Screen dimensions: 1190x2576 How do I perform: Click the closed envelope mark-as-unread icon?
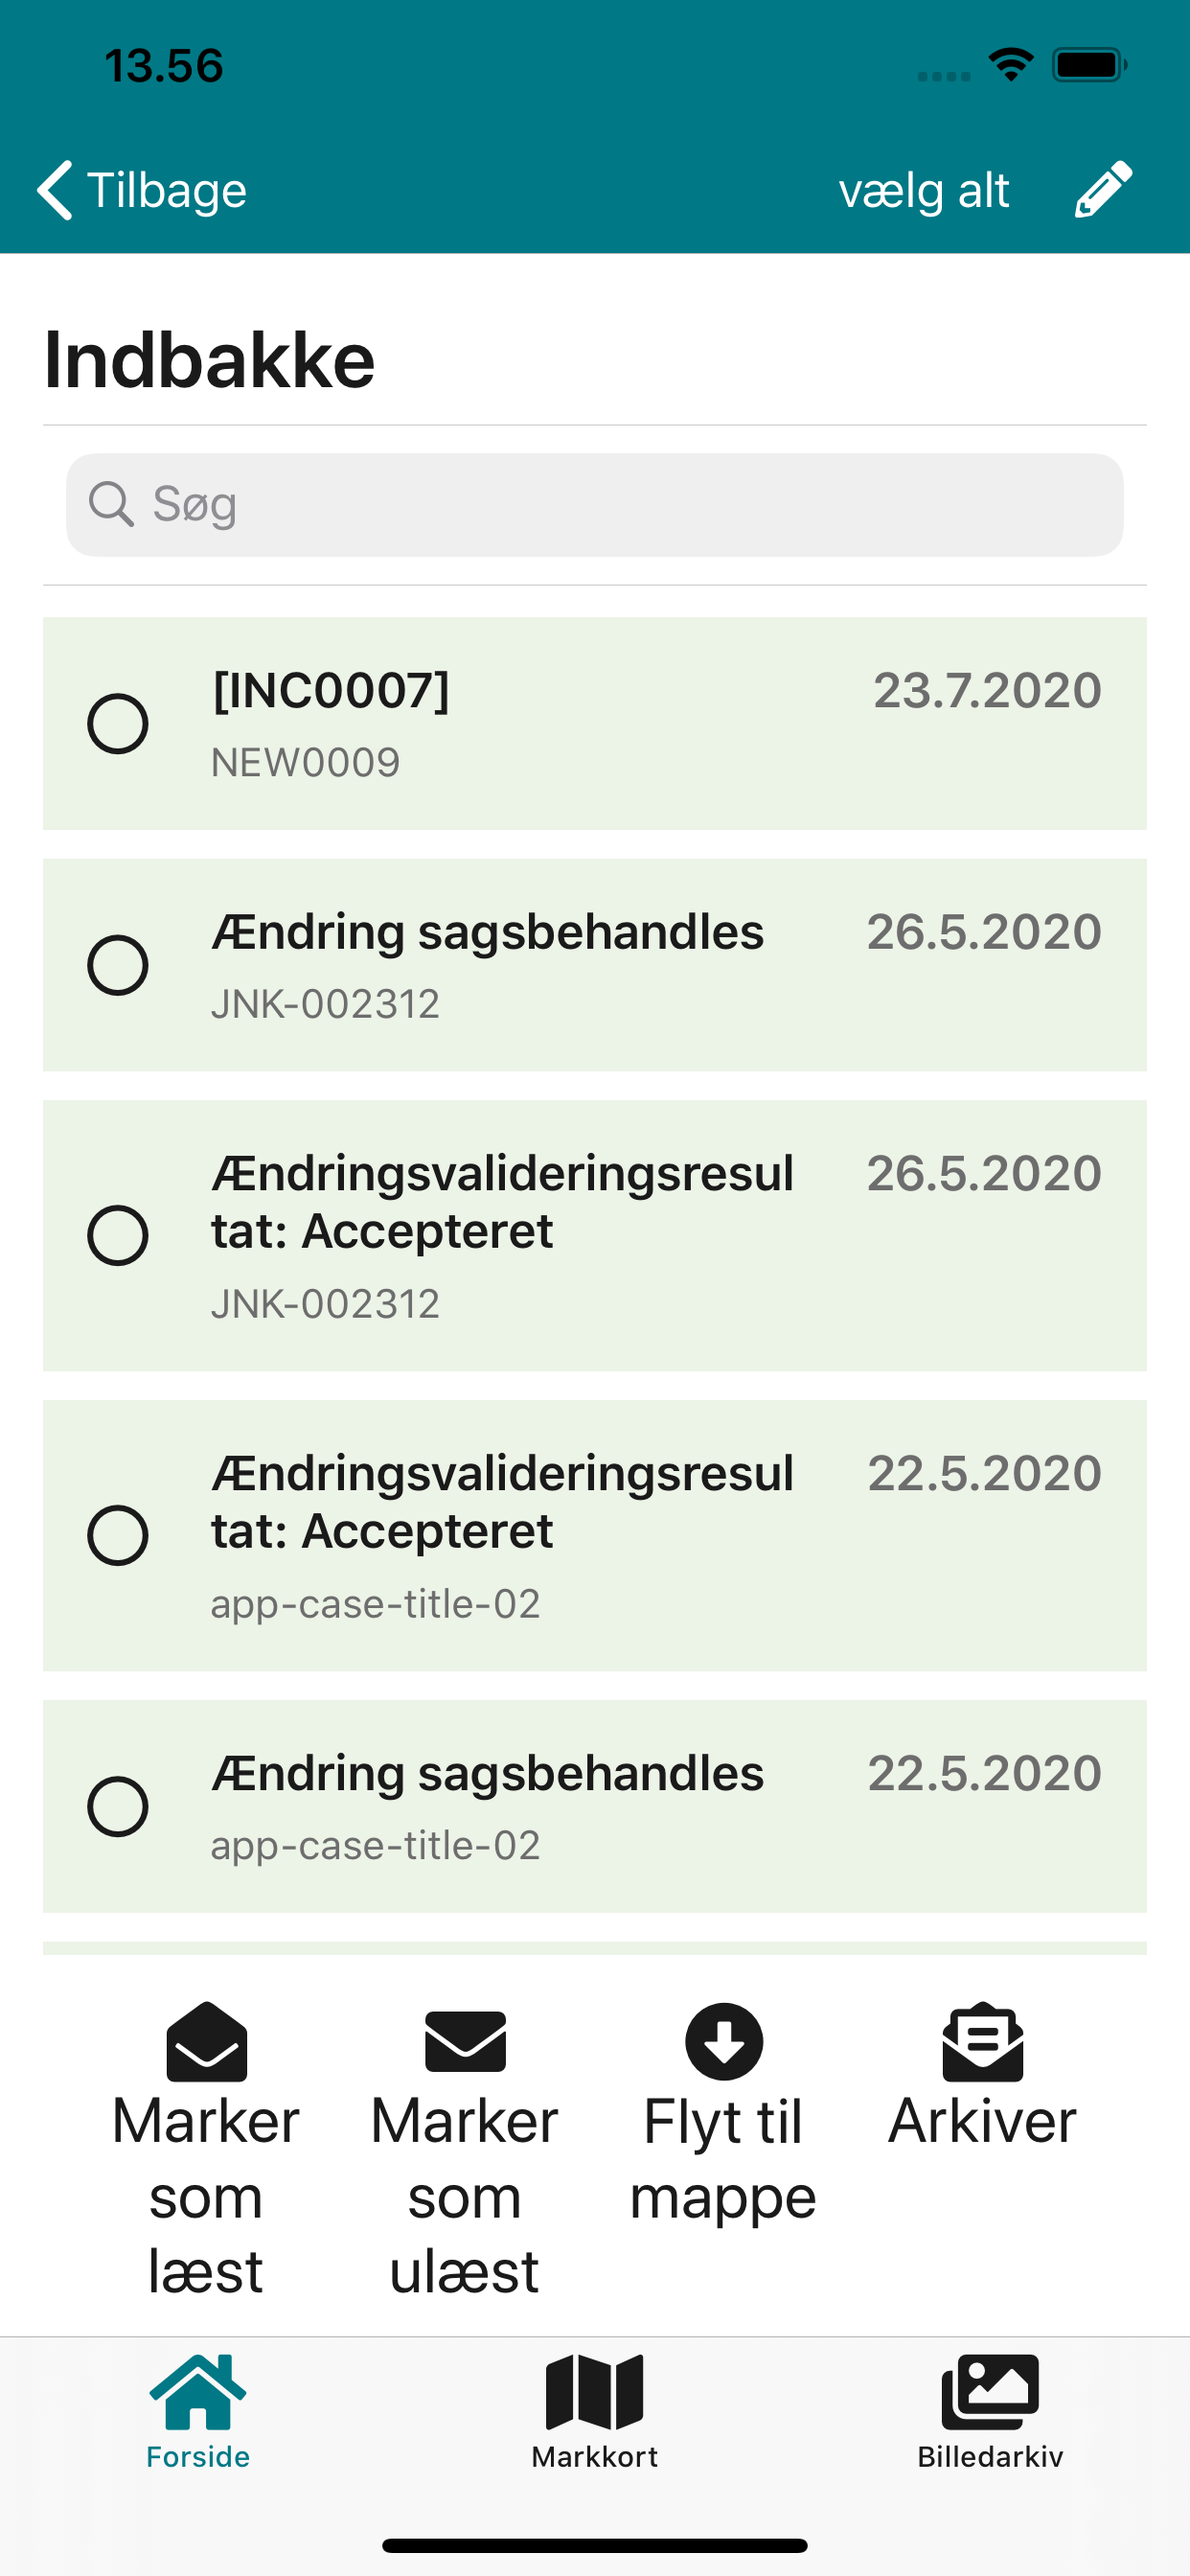(x=465, y=2041)
